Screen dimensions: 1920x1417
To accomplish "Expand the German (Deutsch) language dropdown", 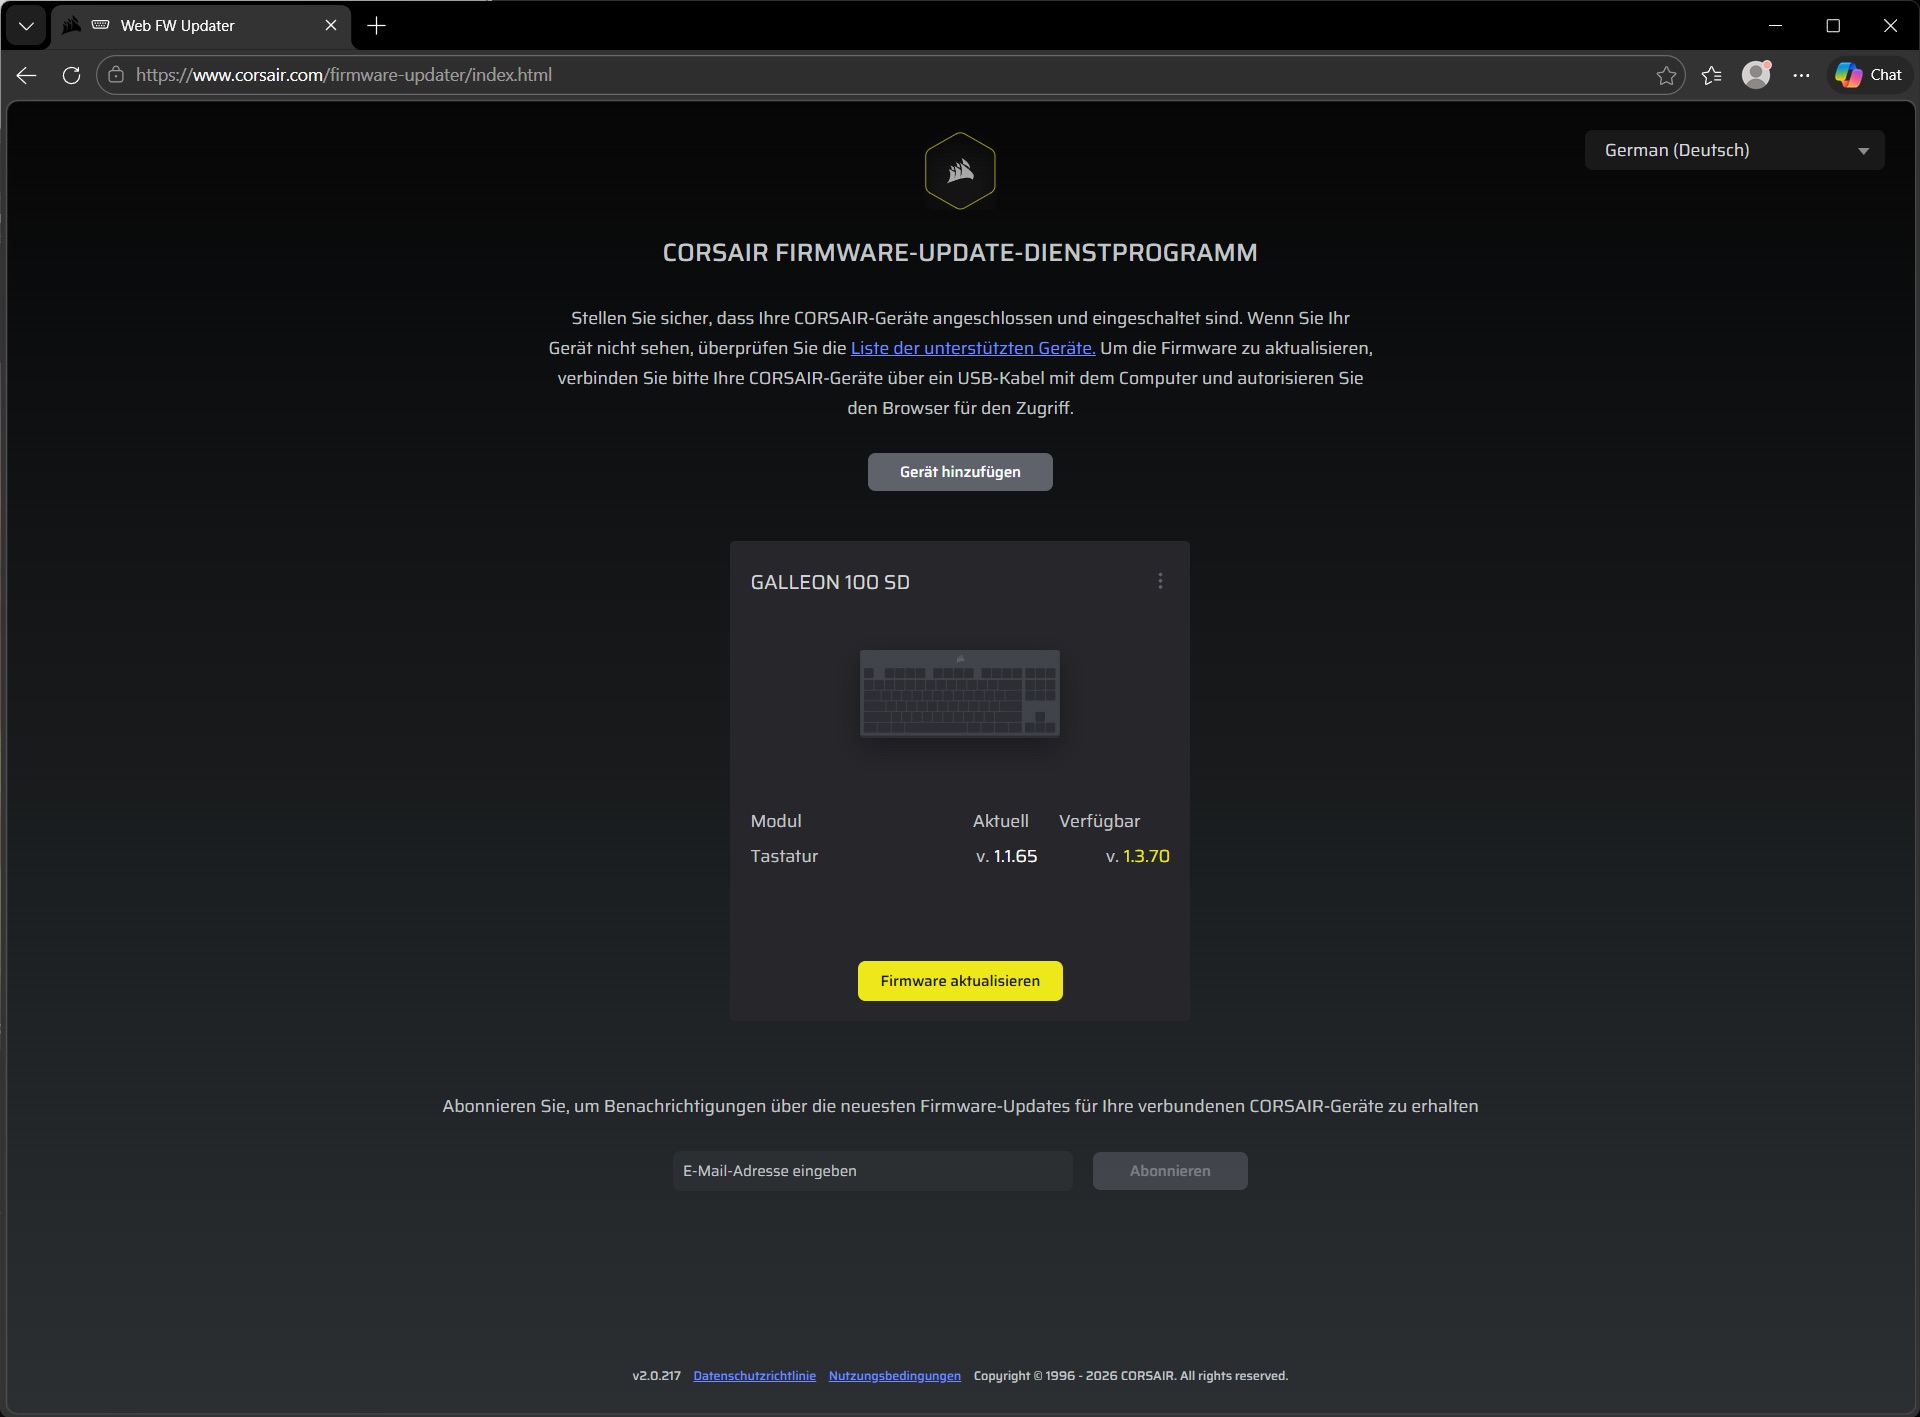I will click(x=1734, y=150).
